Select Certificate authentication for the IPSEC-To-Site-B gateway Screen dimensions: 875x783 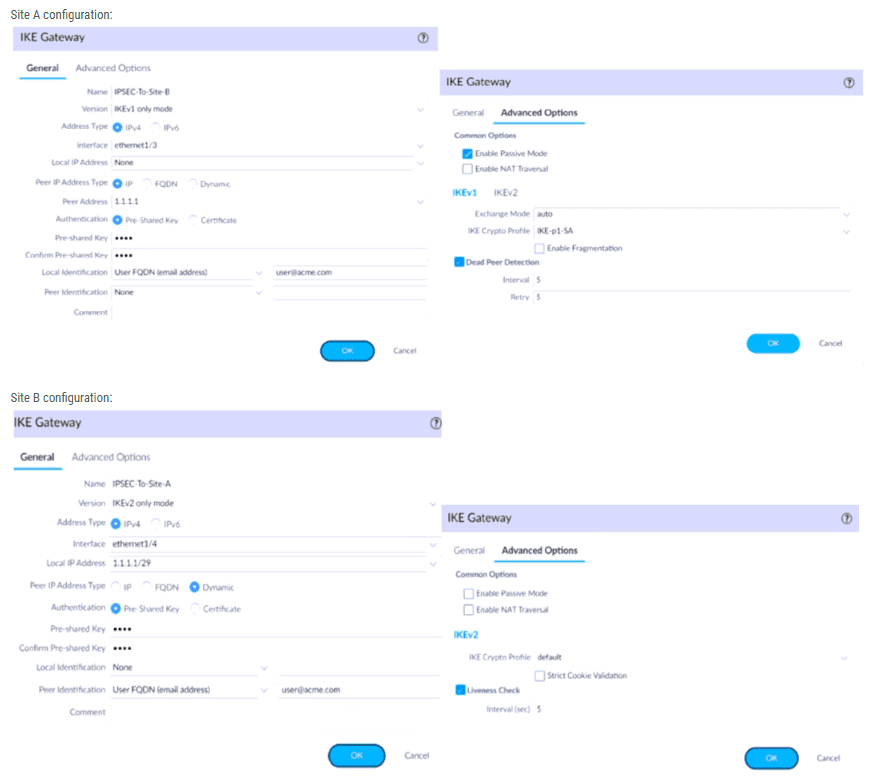194,220
